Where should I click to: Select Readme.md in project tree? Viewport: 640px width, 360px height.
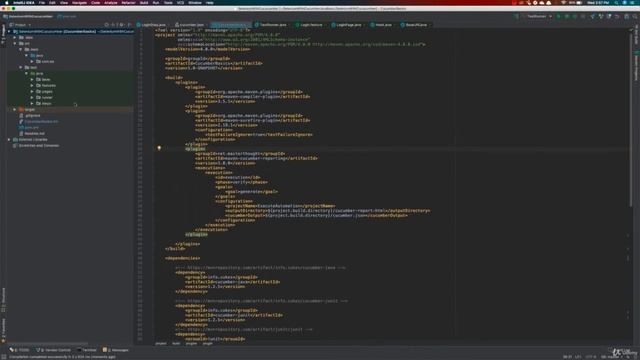point(34,133)
